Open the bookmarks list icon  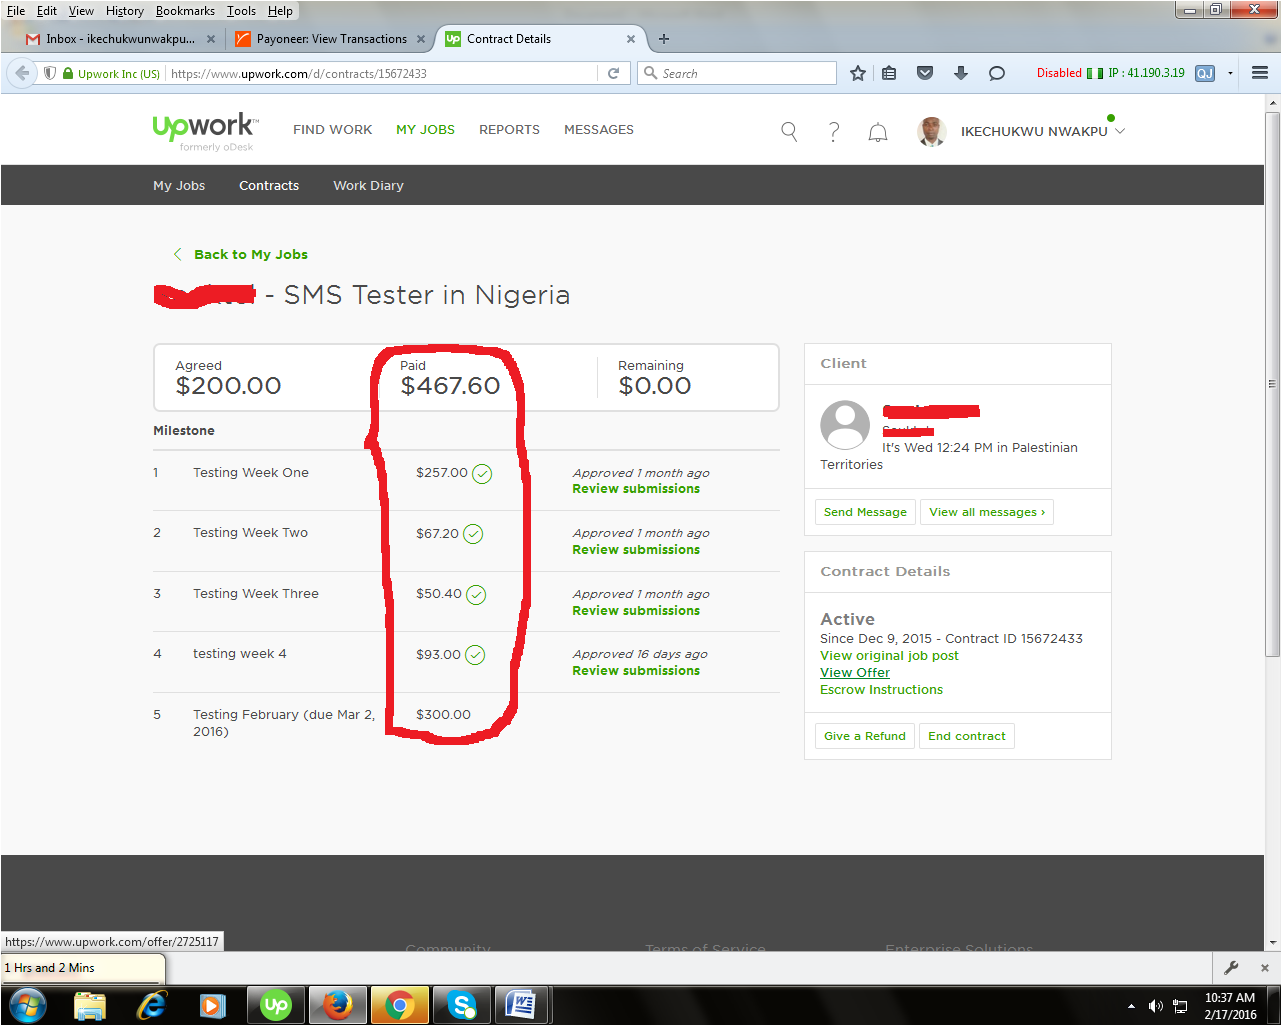(x=889, y=73)
